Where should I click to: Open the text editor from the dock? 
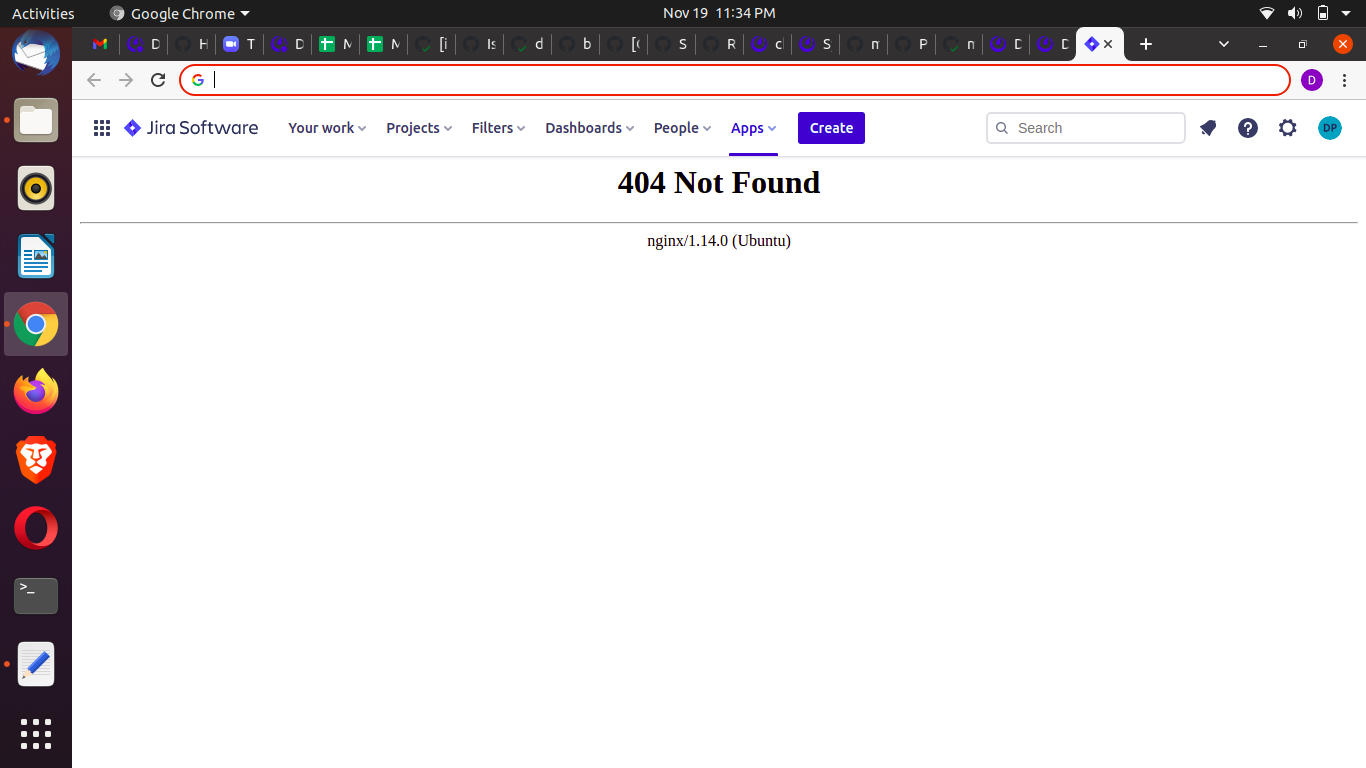pos(36,664)
